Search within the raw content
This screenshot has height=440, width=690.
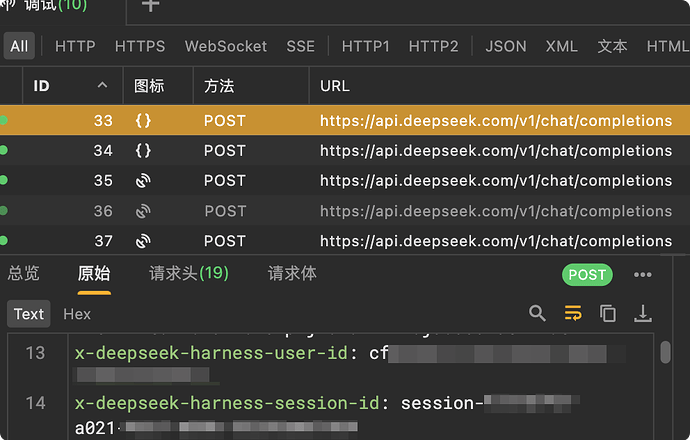pyautogui.click(x=537, y=313)
